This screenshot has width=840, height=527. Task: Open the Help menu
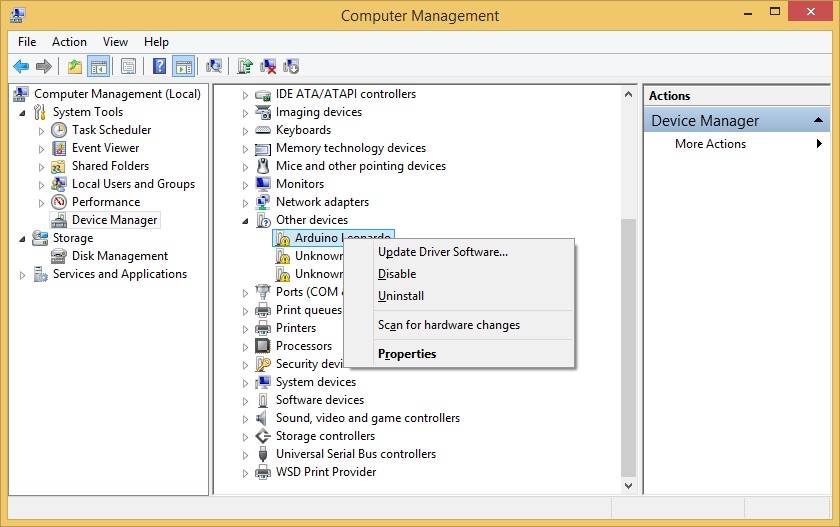point(156,42)
